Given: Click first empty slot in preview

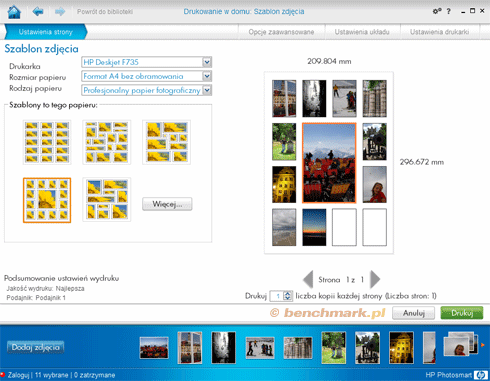Looking at the screenshot, I should pyautogui.click(x=344, y=227).
